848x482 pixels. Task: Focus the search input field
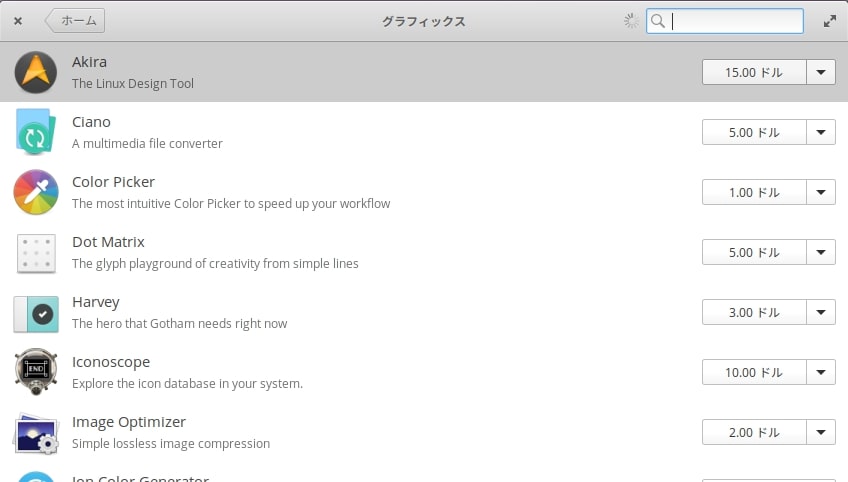tap(735, 21)
